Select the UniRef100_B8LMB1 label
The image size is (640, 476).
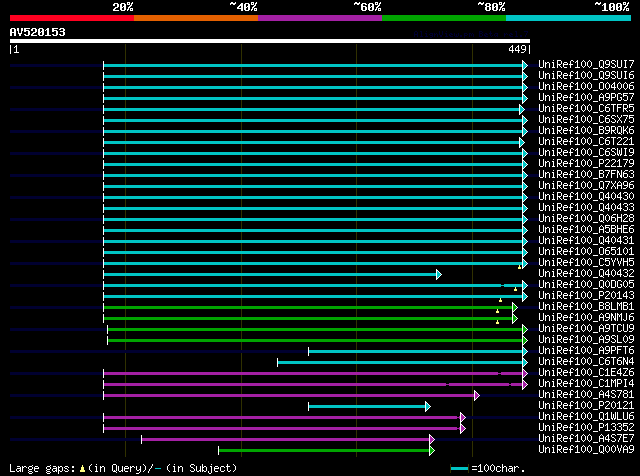pos(586,307)
